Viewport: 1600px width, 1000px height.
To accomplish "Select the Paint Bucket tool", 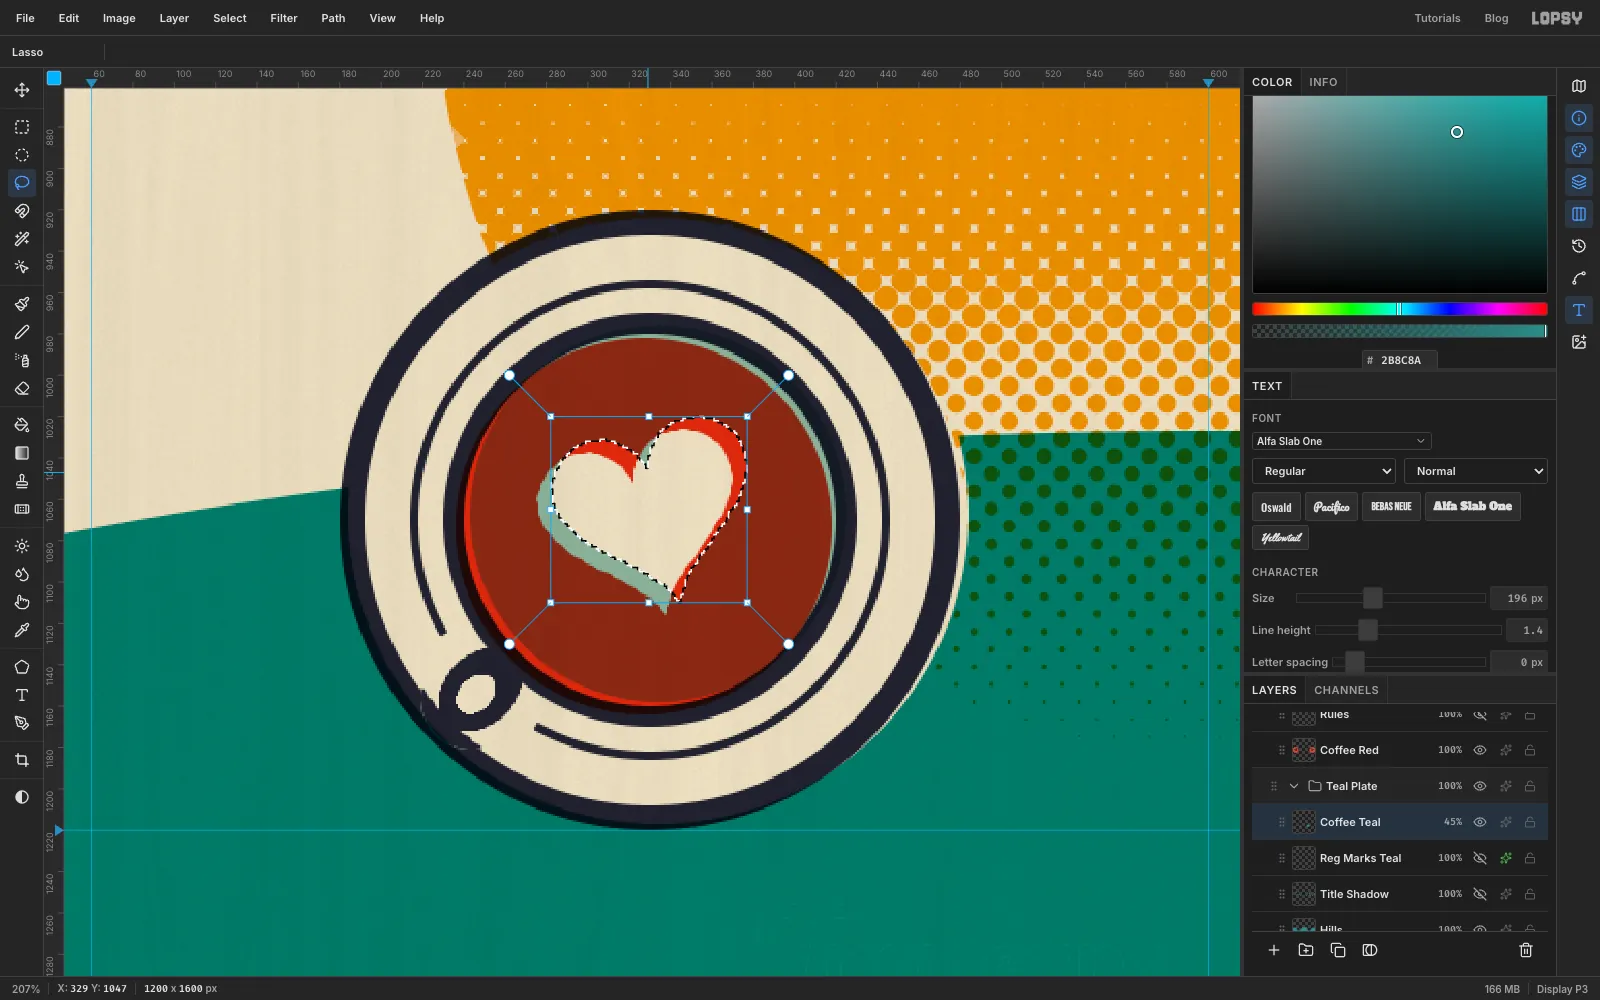I will 21,425.
